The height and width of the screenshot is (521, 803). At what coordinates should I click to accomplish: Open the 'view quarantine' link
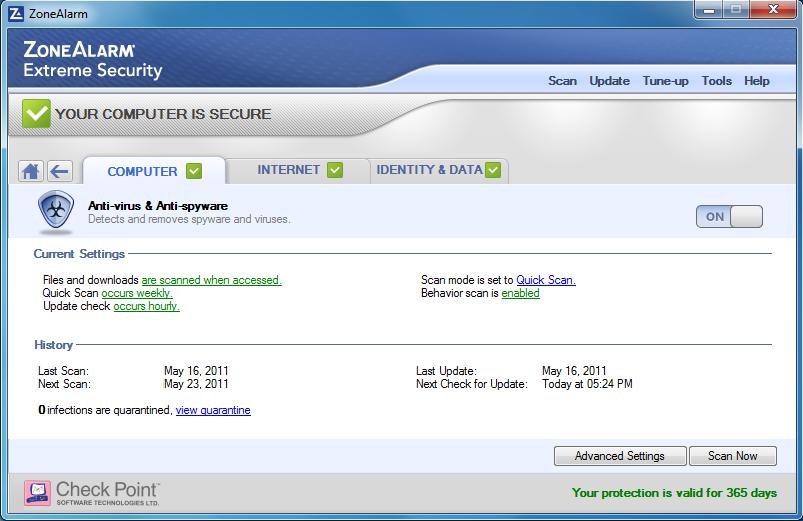tap(213, 410)
